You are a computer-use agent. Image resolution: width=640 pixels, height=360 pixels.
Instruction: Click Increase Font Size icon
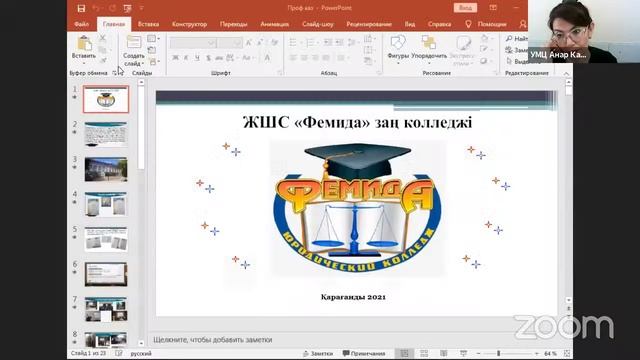[249, 42]
